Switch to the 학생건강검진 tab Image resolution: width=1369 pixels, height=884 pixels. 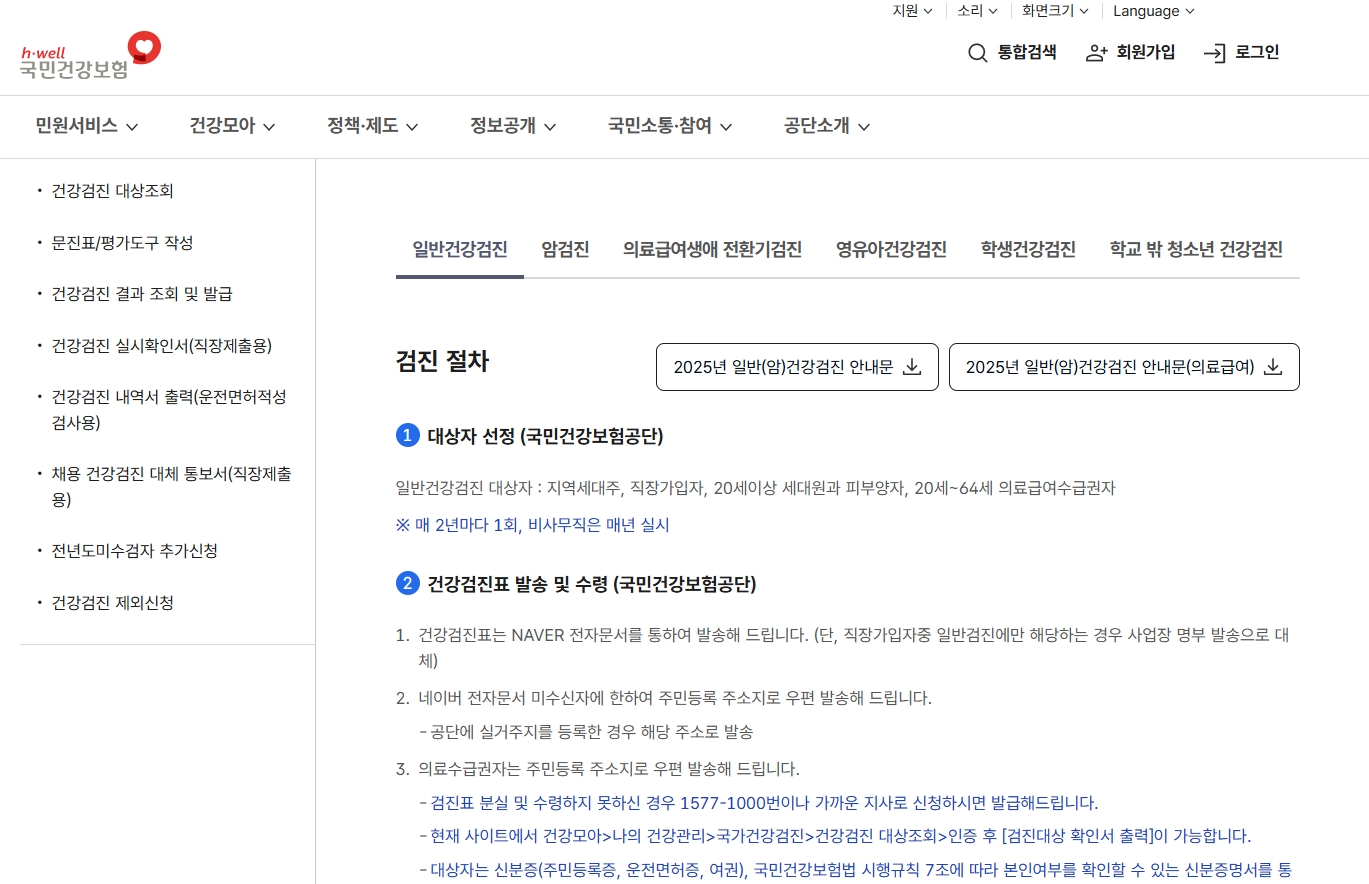(1029, 249)
